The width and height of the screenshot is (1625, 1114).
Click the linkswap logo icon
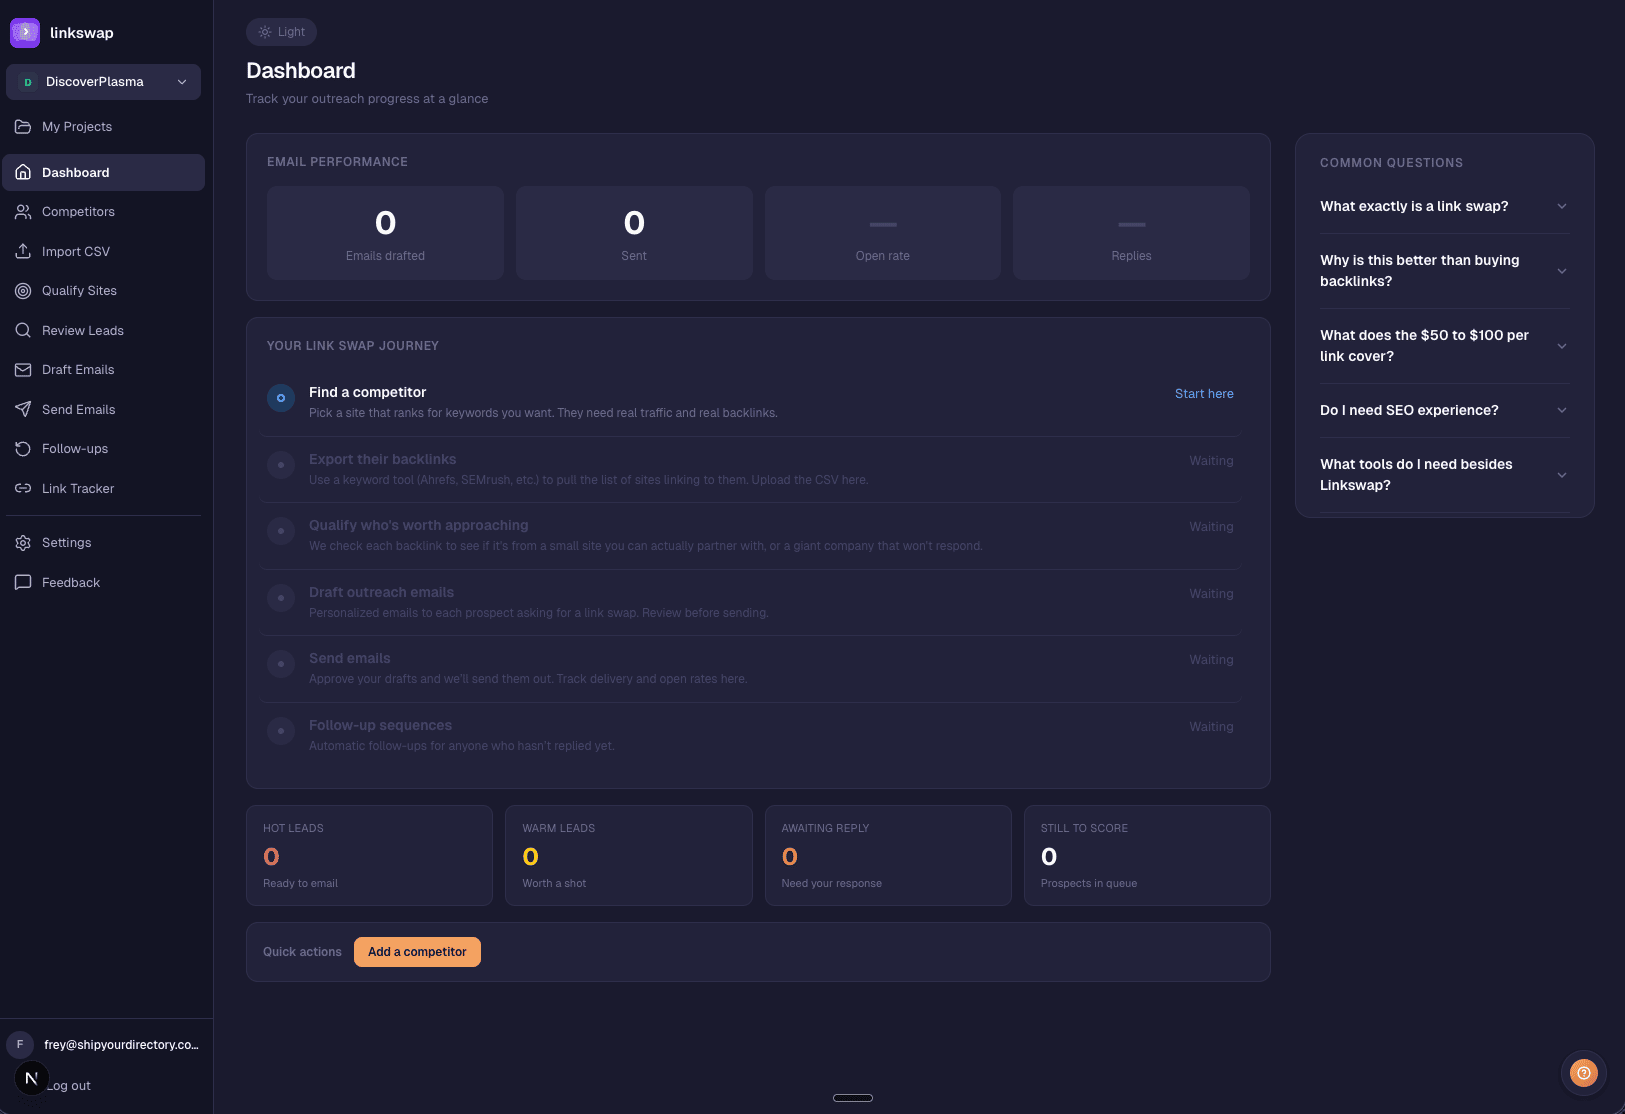[25, 32]
